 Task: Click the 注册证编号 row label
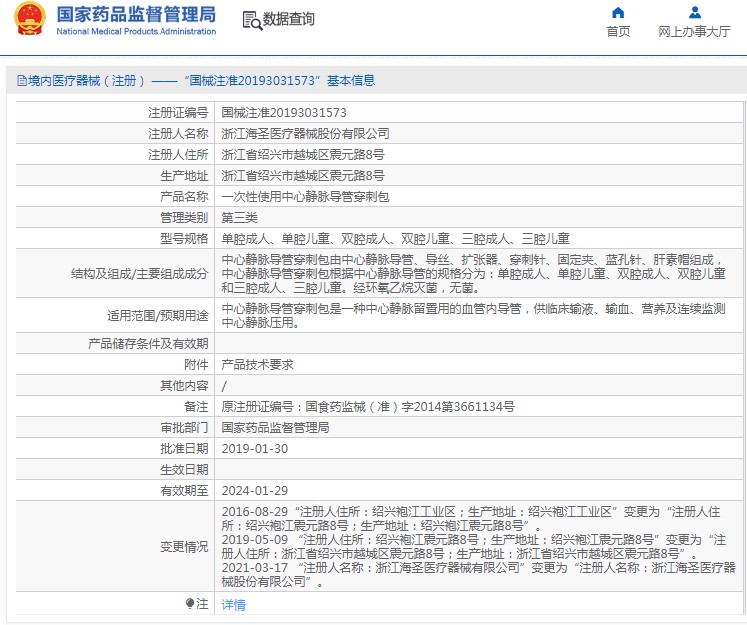click(x=178, y=113)
